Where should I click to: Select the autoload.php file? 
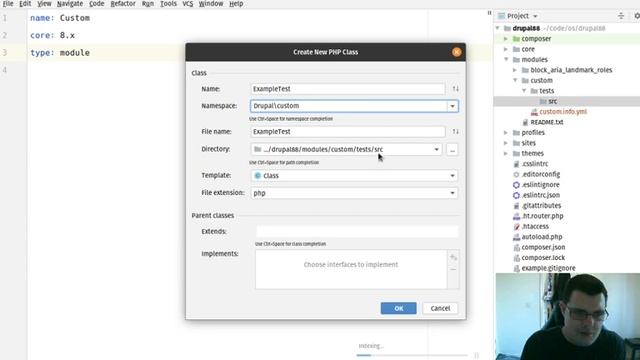542,237
